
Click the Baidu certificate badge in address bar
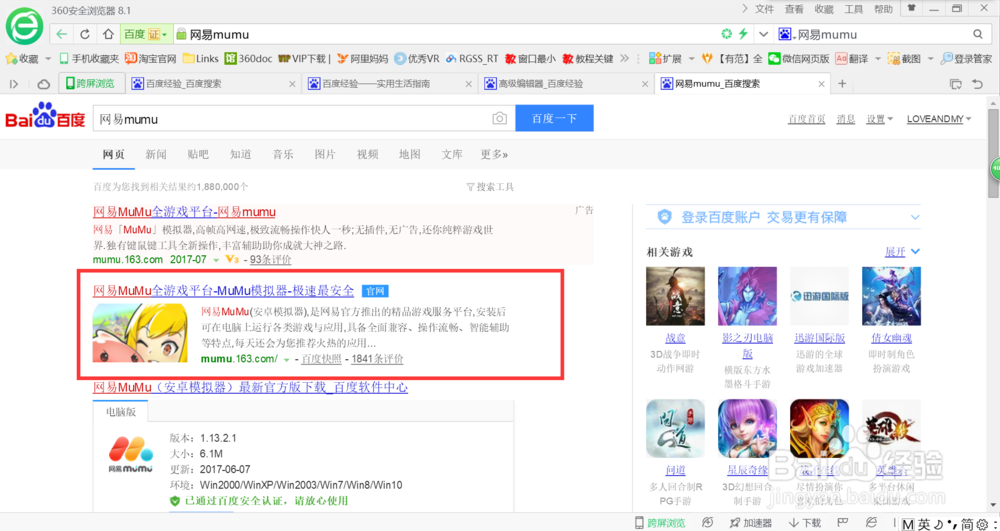click(x=147, y=34)
